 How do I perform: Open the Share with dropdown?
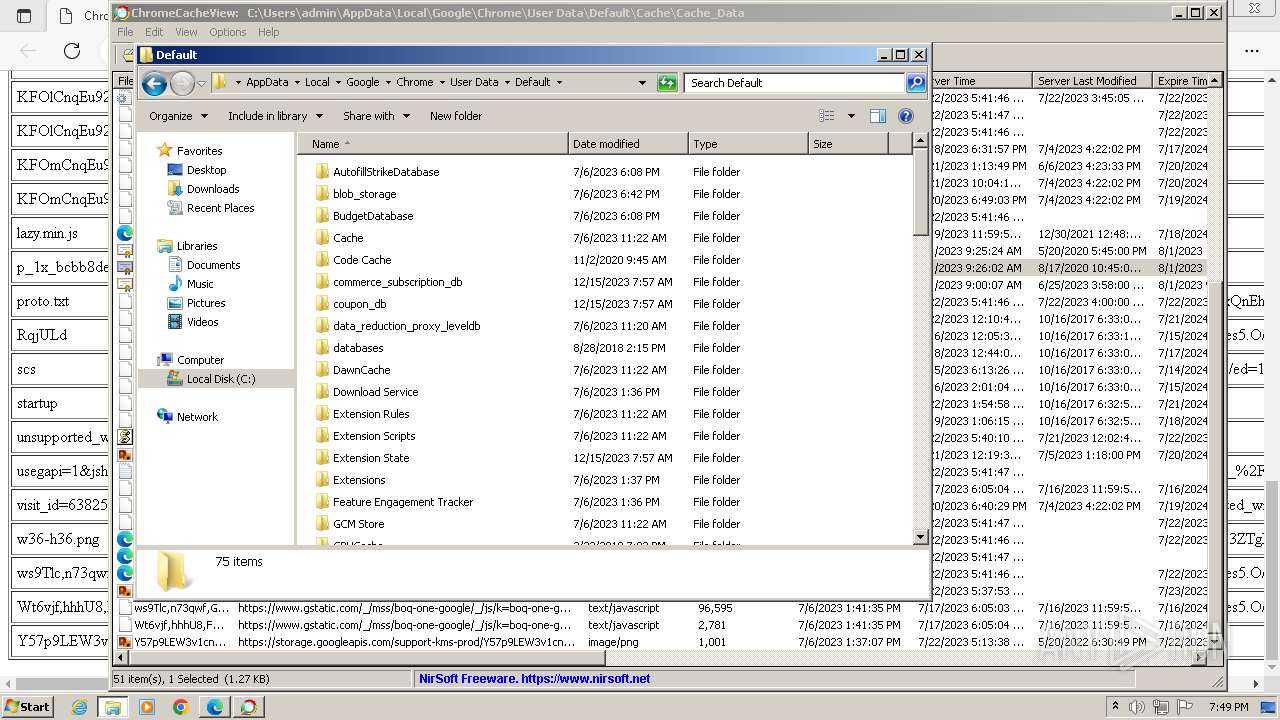click(x=376, y=116)
